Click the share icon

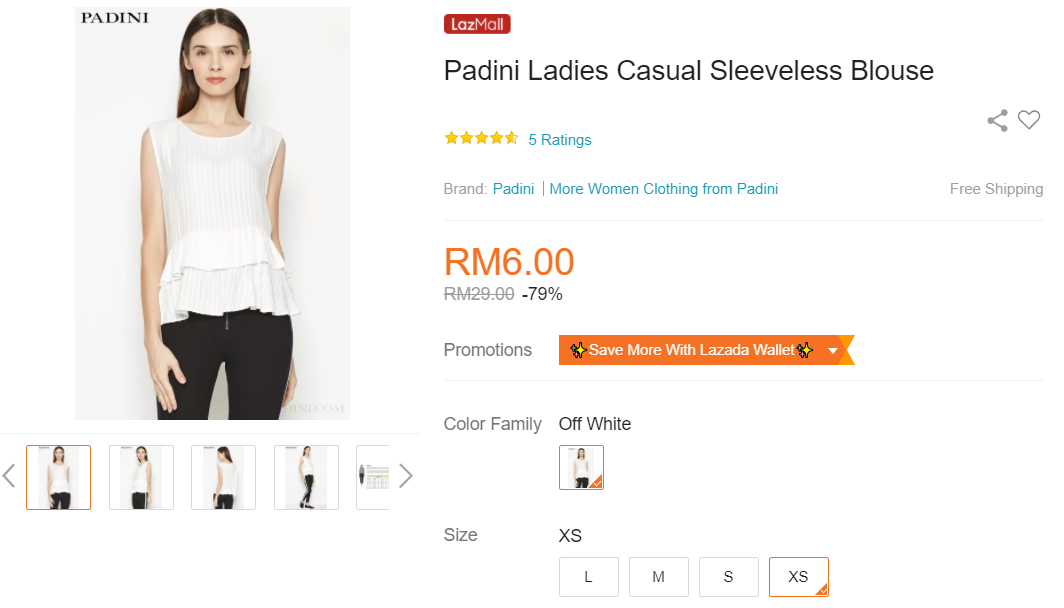[x=997, y=121]
